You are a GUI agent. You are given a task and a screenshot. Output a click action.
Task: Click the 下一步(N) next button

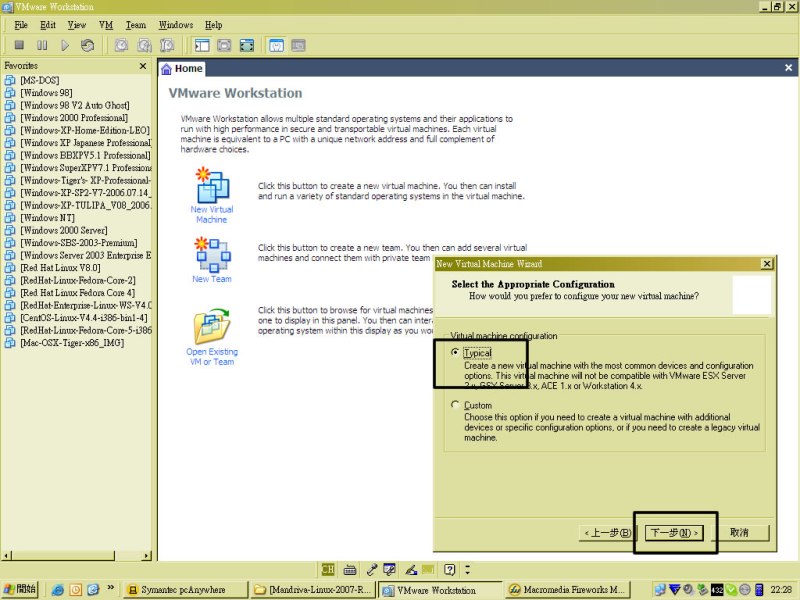pos(674,533)
